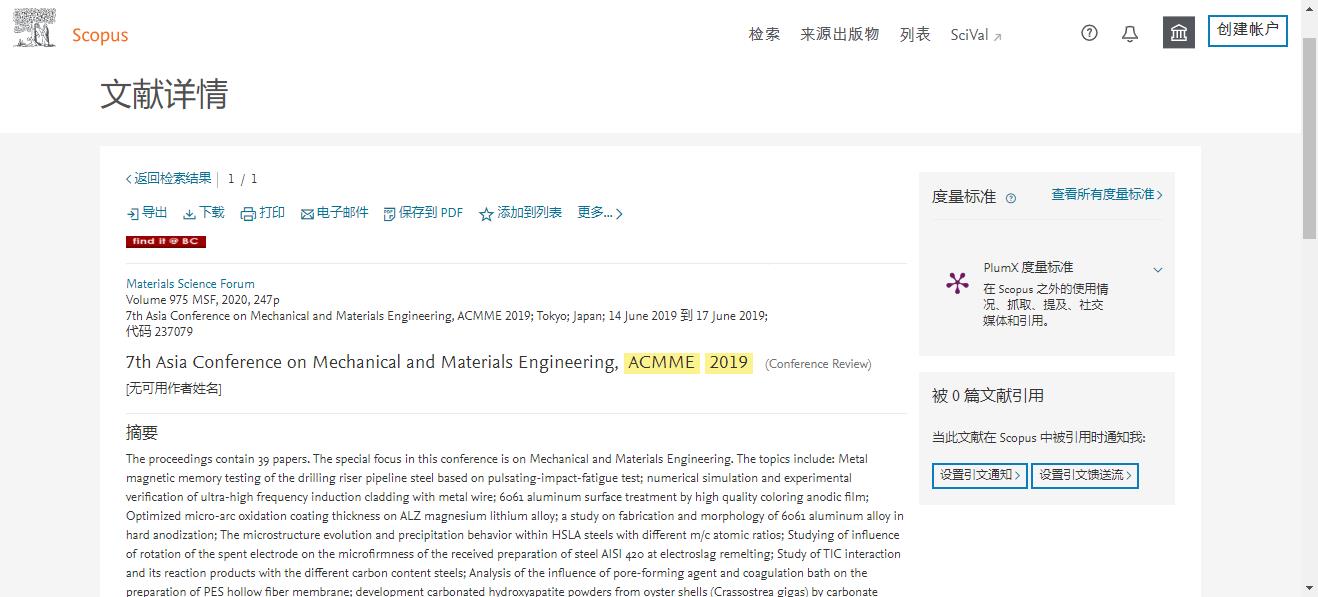1318x597 pixels.
Task: Click the find it @ BC button
Action: point(166,242)
